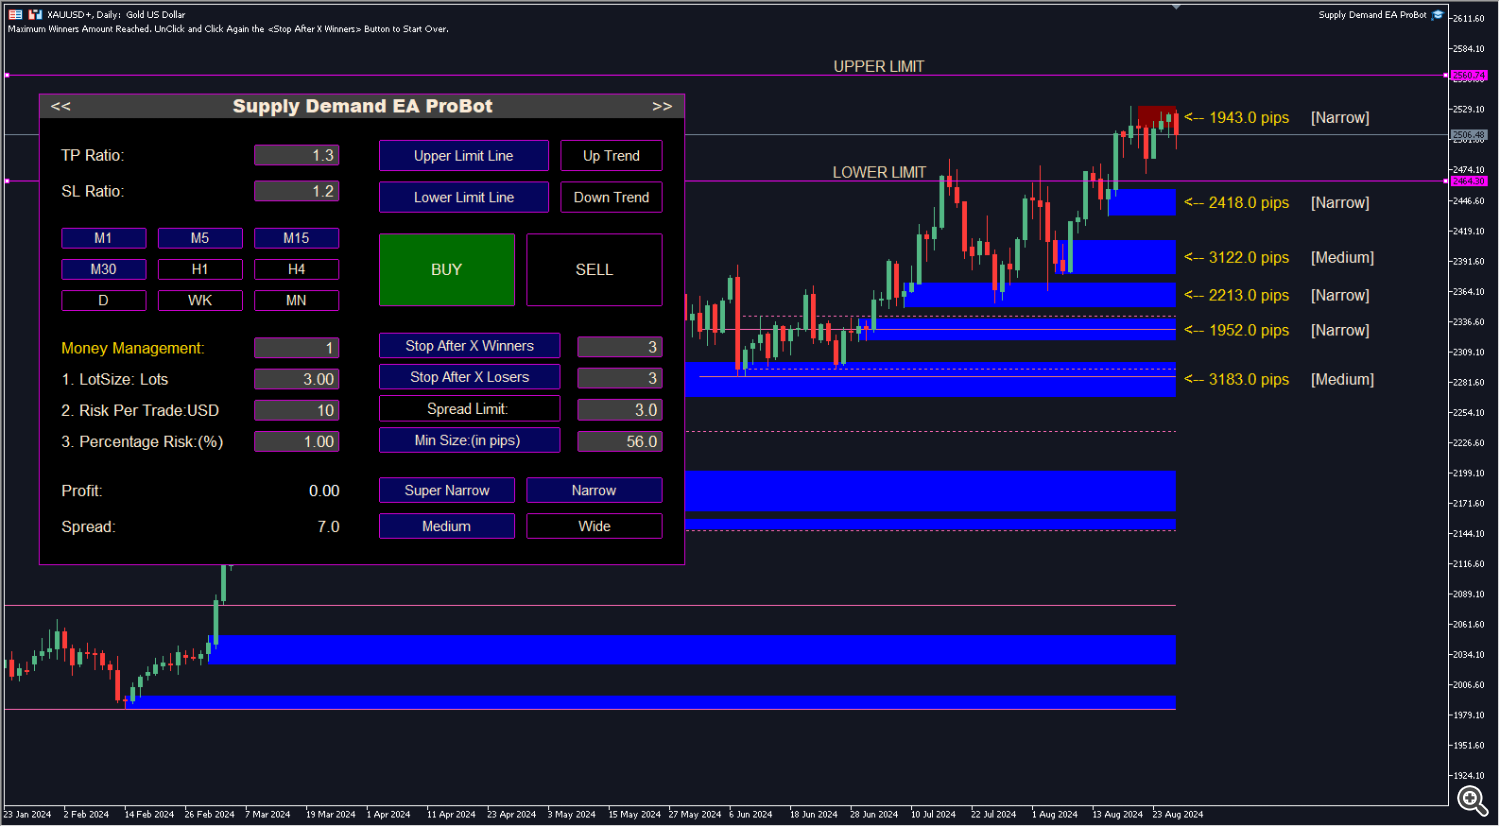Click the Supply Demand EA ProBot panel title
Viewport: 1500px width, 827px height.
[362, 106]
